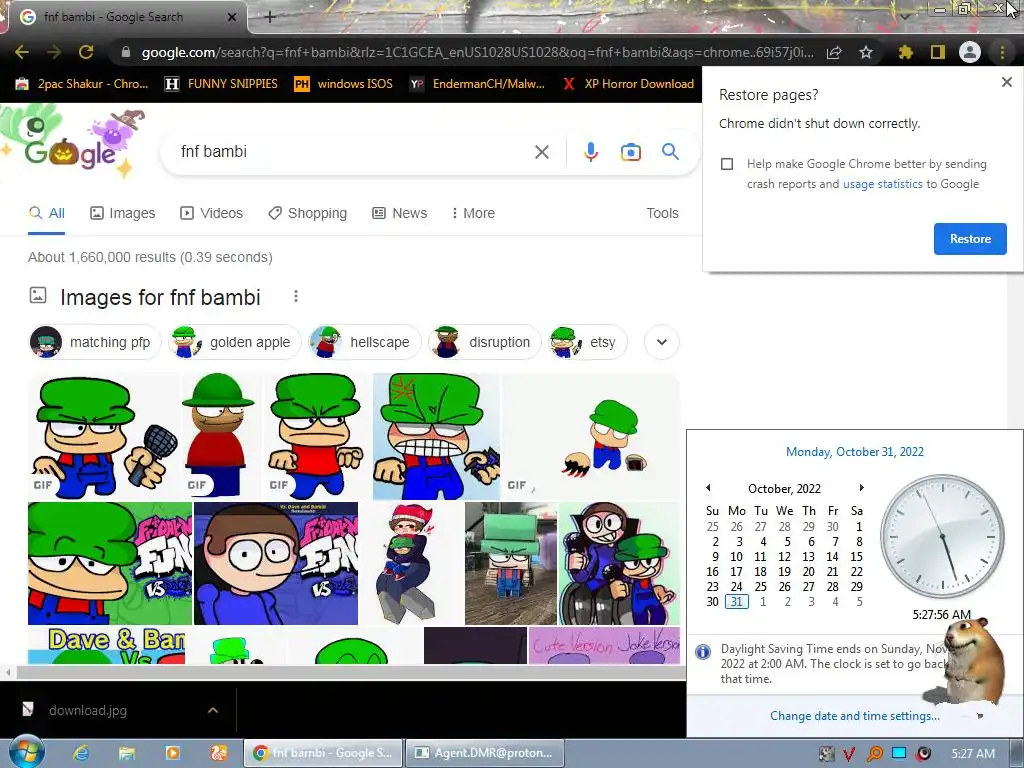This screenshot has height=768, width=1024.
Task: Filter images by hellscape chip
Action: 364,342
